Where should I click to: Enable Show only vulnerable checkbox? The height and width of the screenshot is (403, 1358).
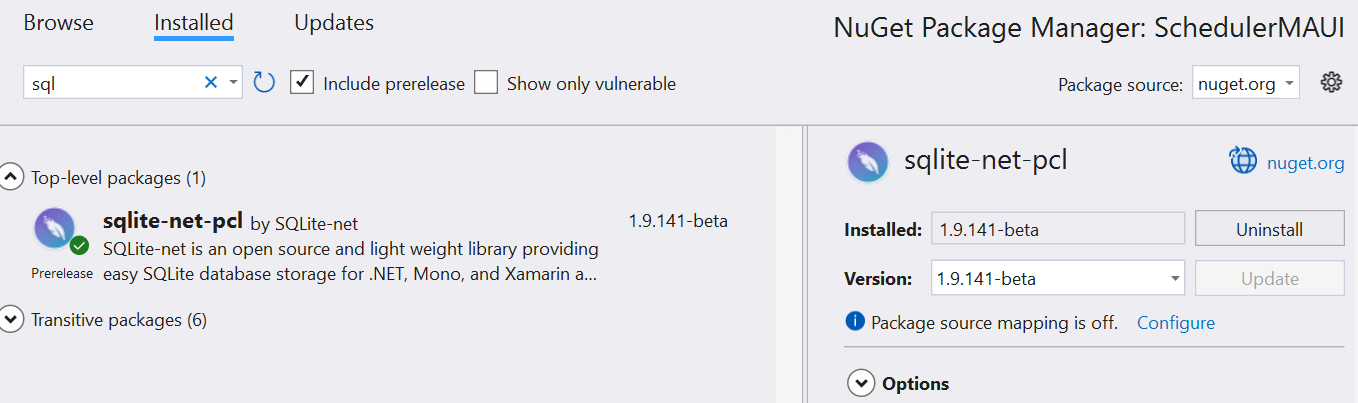[x=486, y=83]
